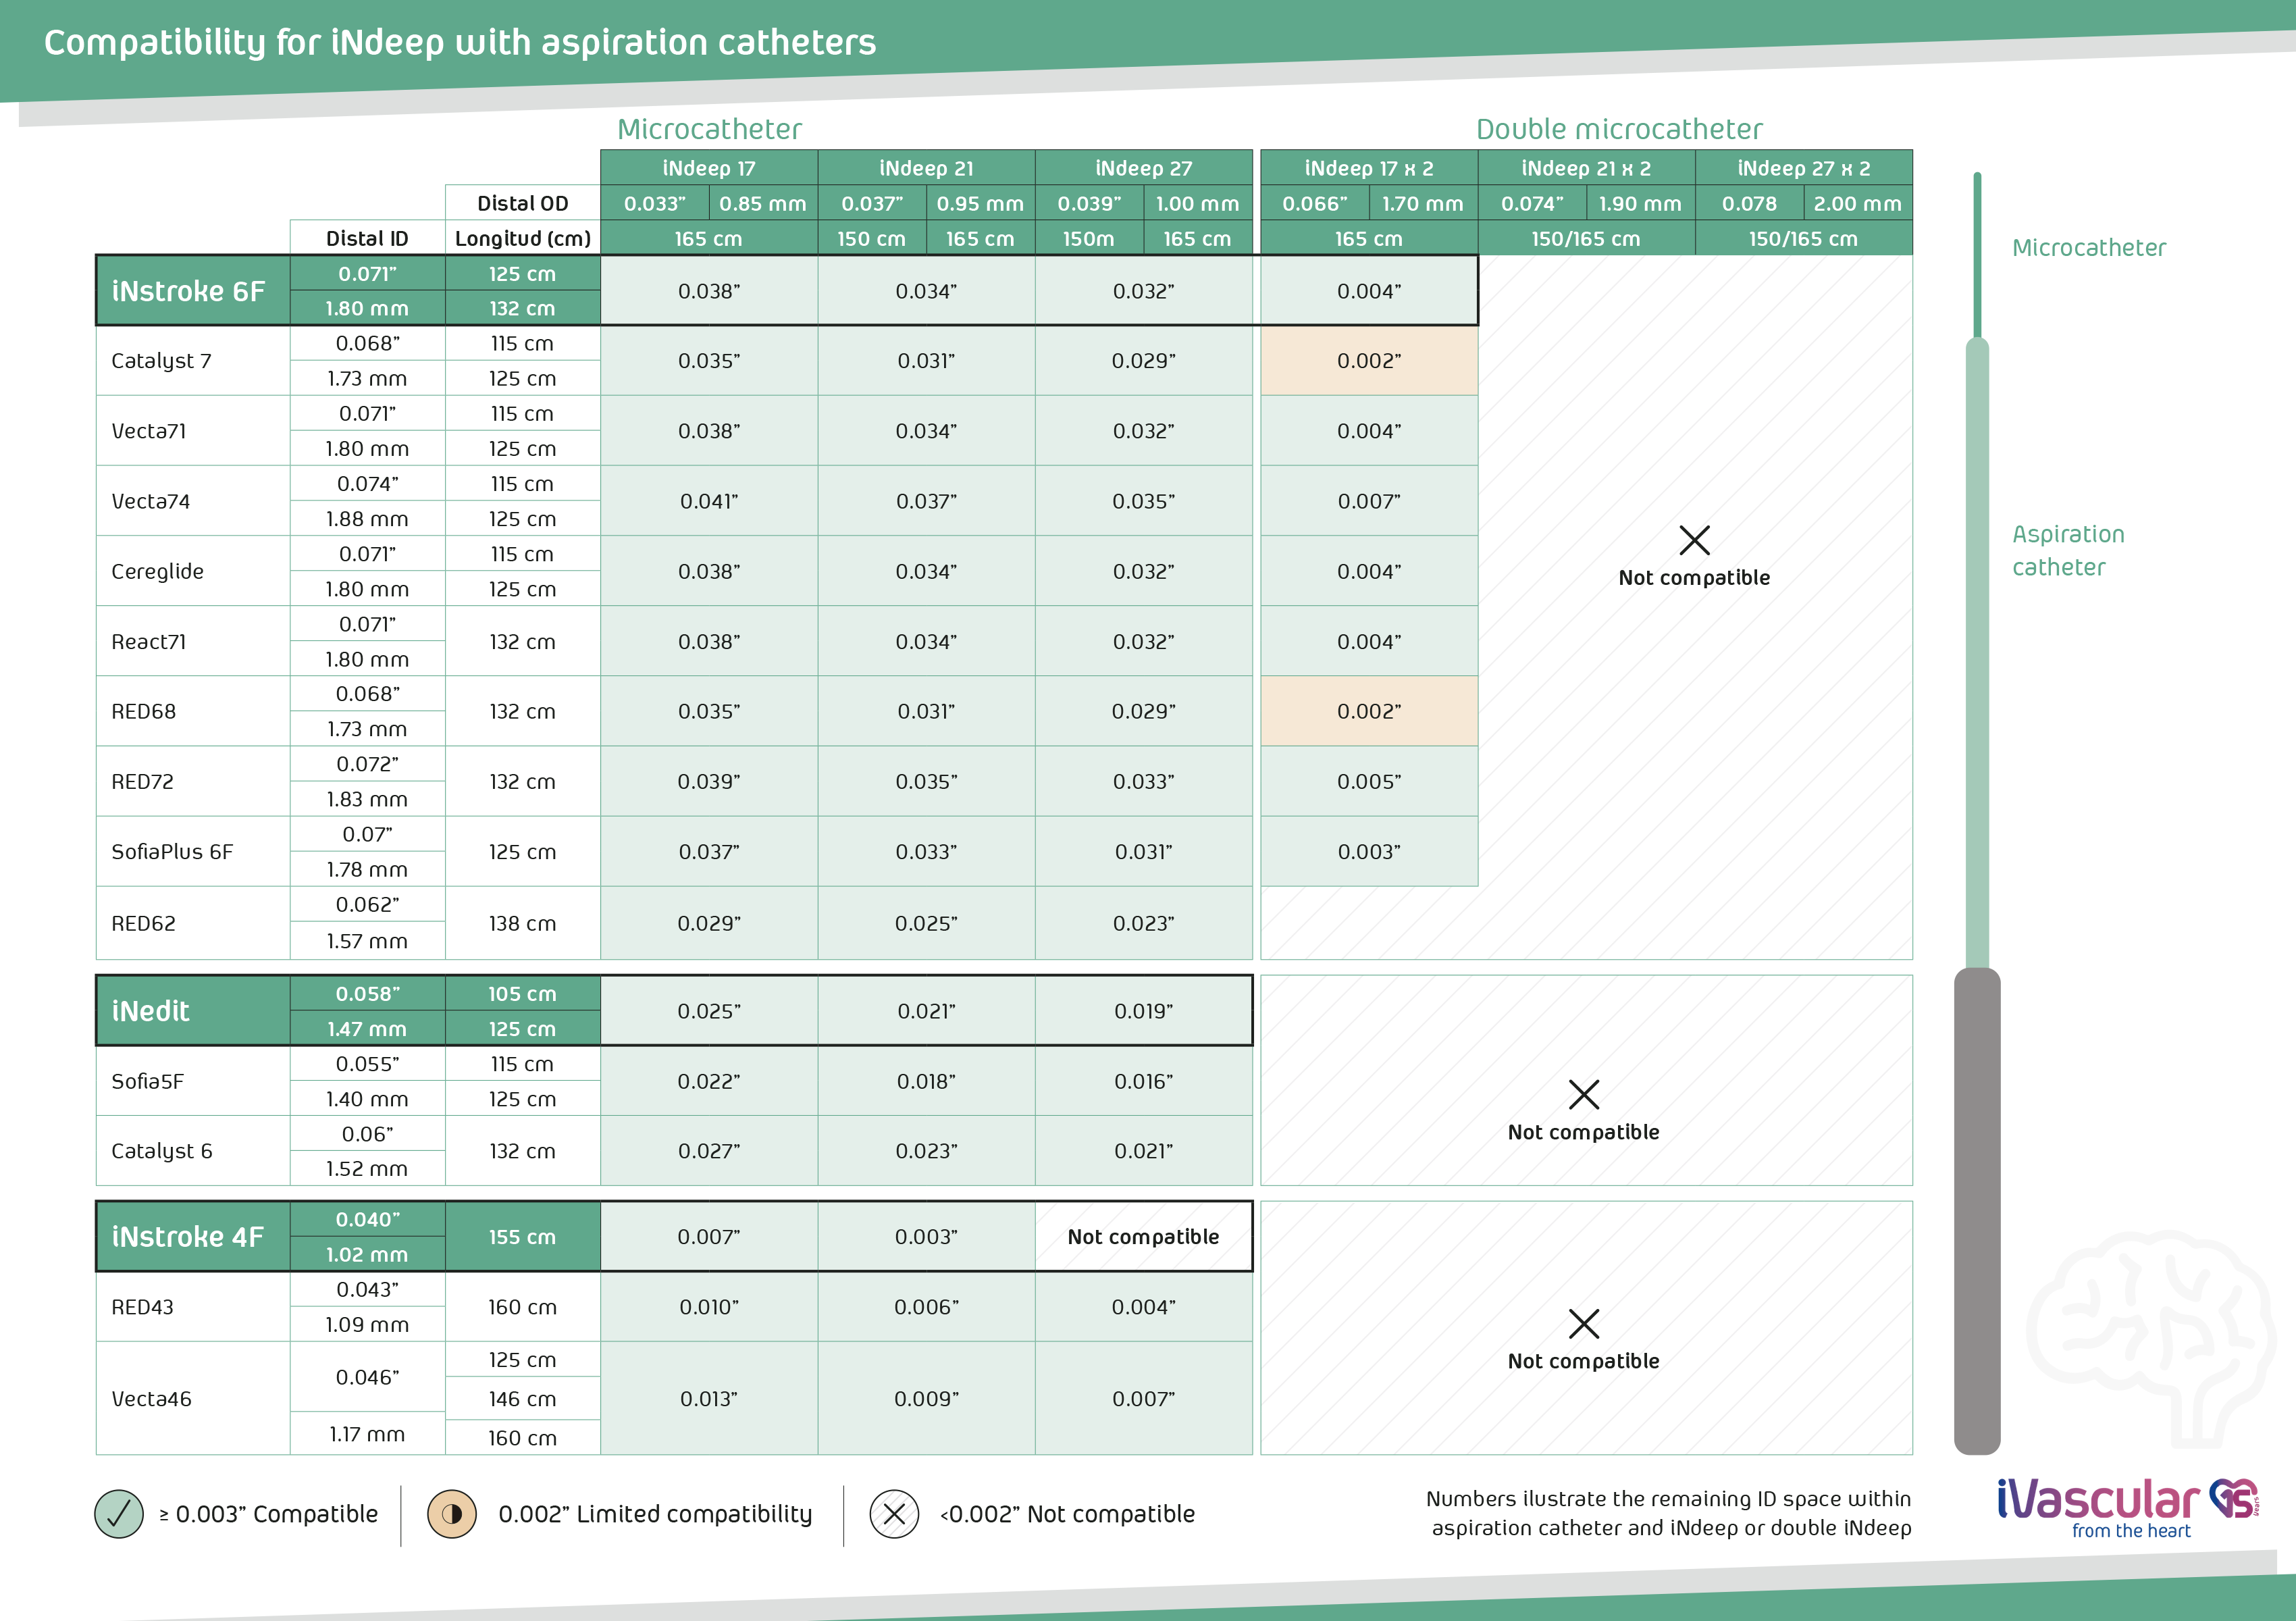Select the 'iNdeep 21' column header
This screenshot has width=2296, height=1621.
[926, 168]
